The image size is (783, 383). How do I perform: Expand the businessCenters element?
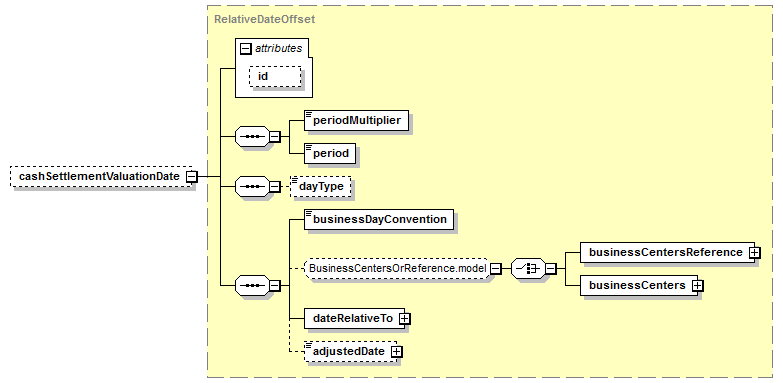pos(697,286)
